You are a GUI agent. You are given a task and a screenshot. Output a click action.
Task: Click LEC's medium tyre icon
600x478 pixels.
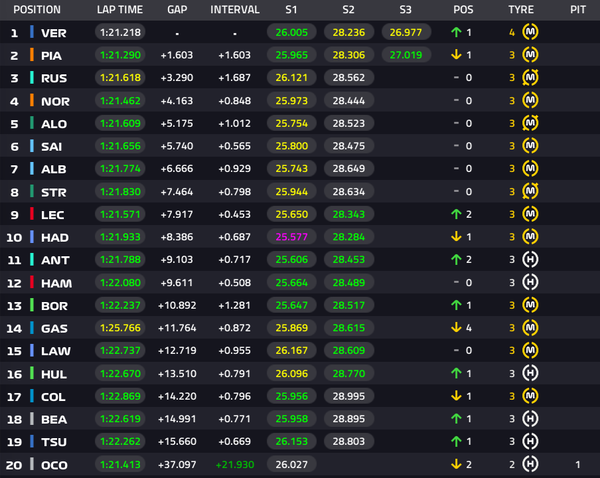530,214
